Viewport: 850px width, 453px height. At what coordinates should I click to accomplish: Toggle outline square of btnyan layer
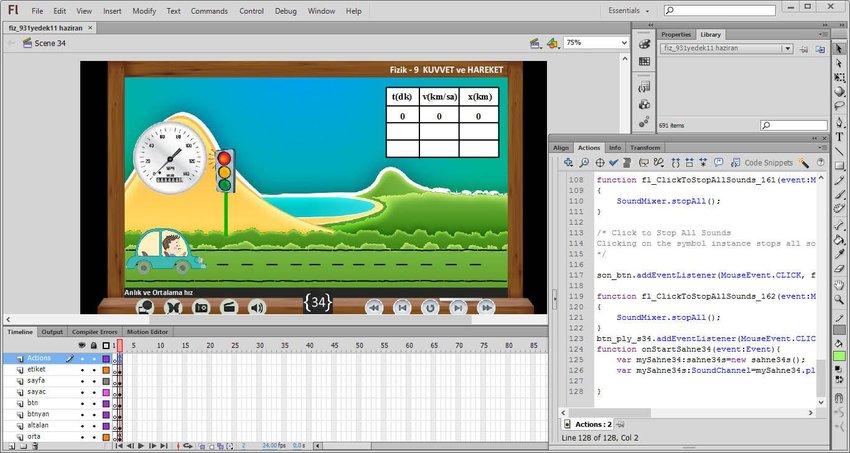coord(106,415)
